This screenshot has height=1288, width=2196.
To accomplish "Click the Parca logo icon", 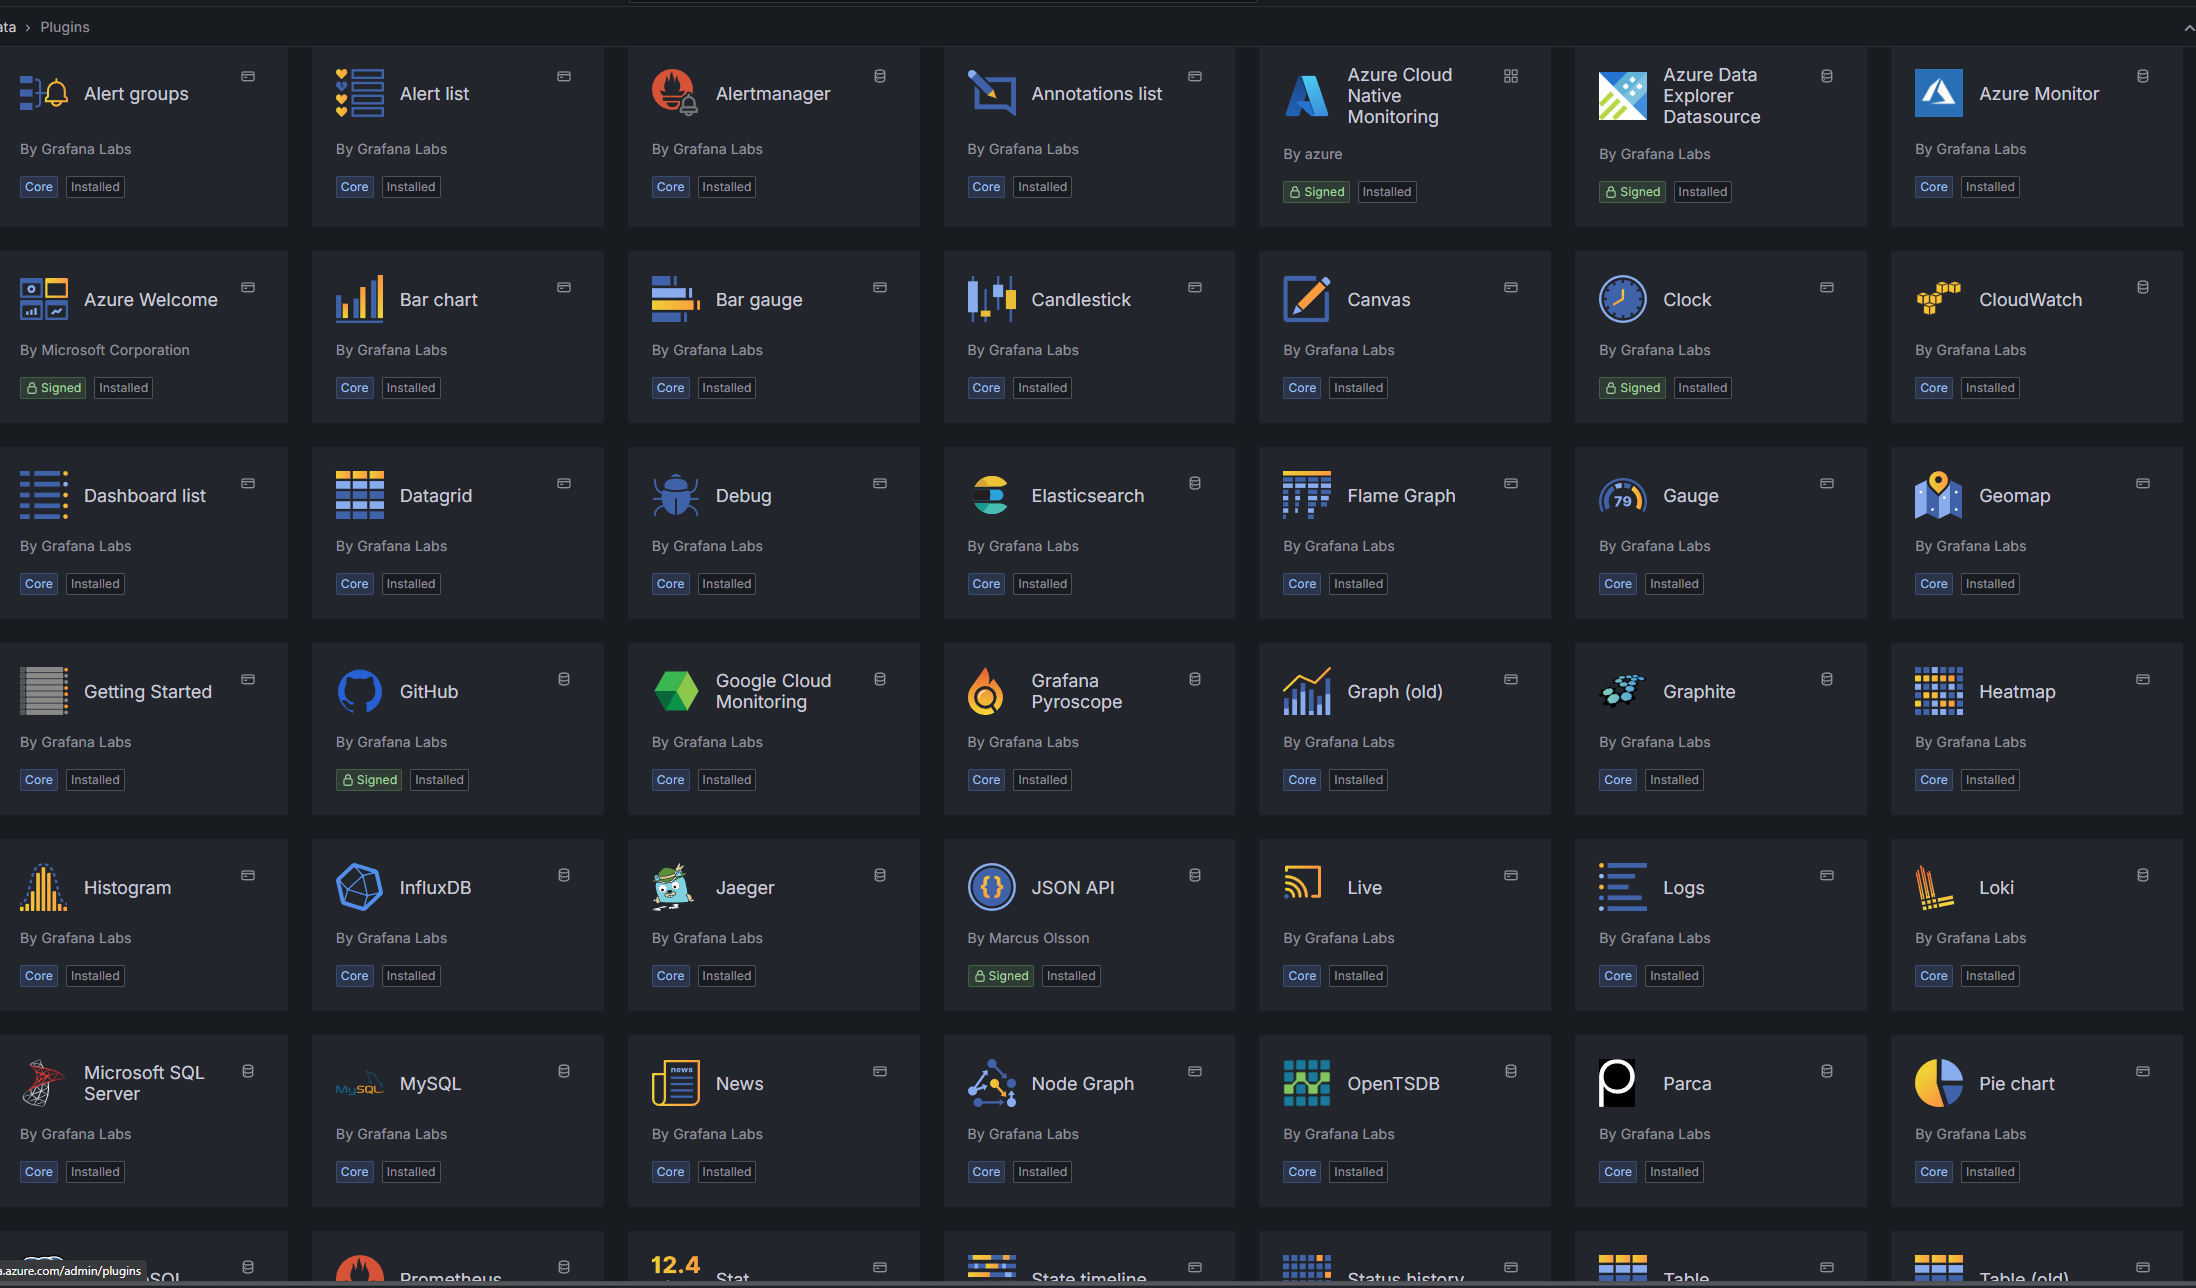I will pos(1617,1083).
